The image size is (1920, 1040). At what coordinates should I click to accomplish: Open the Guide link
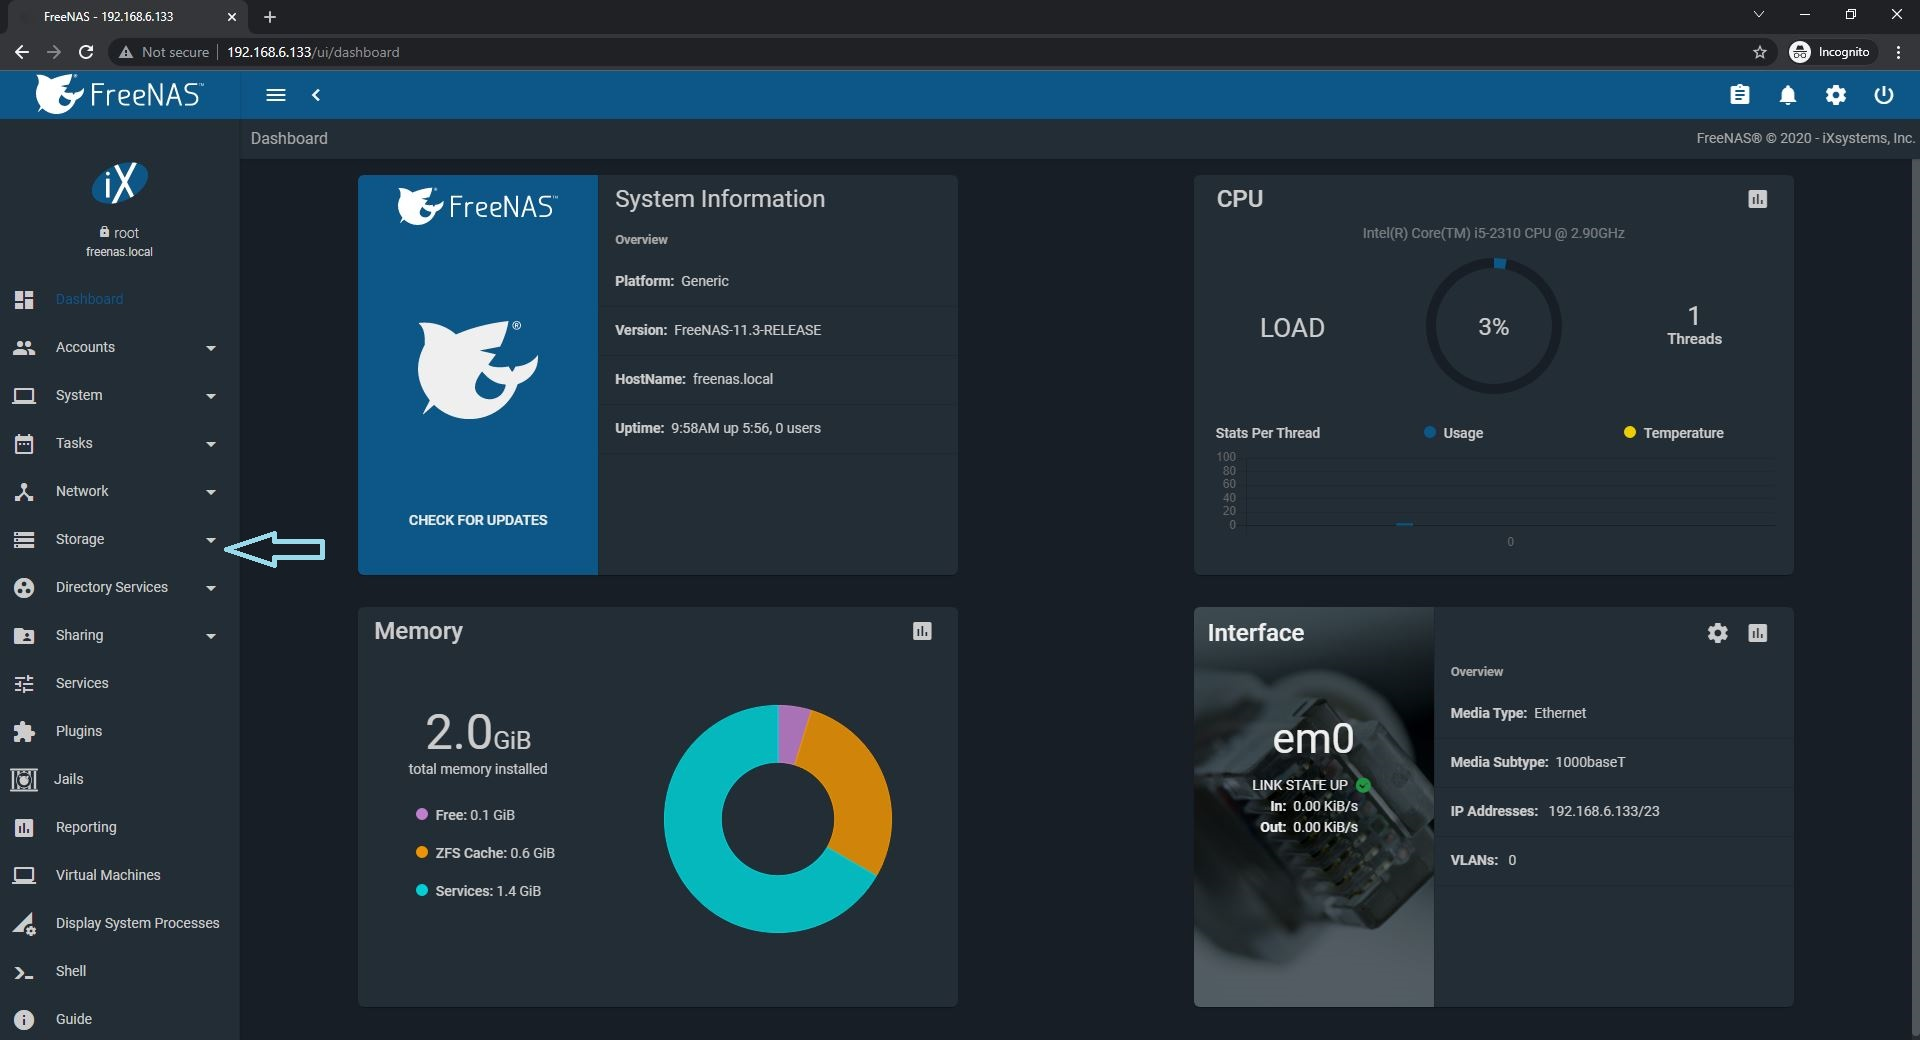[120, 1019]
